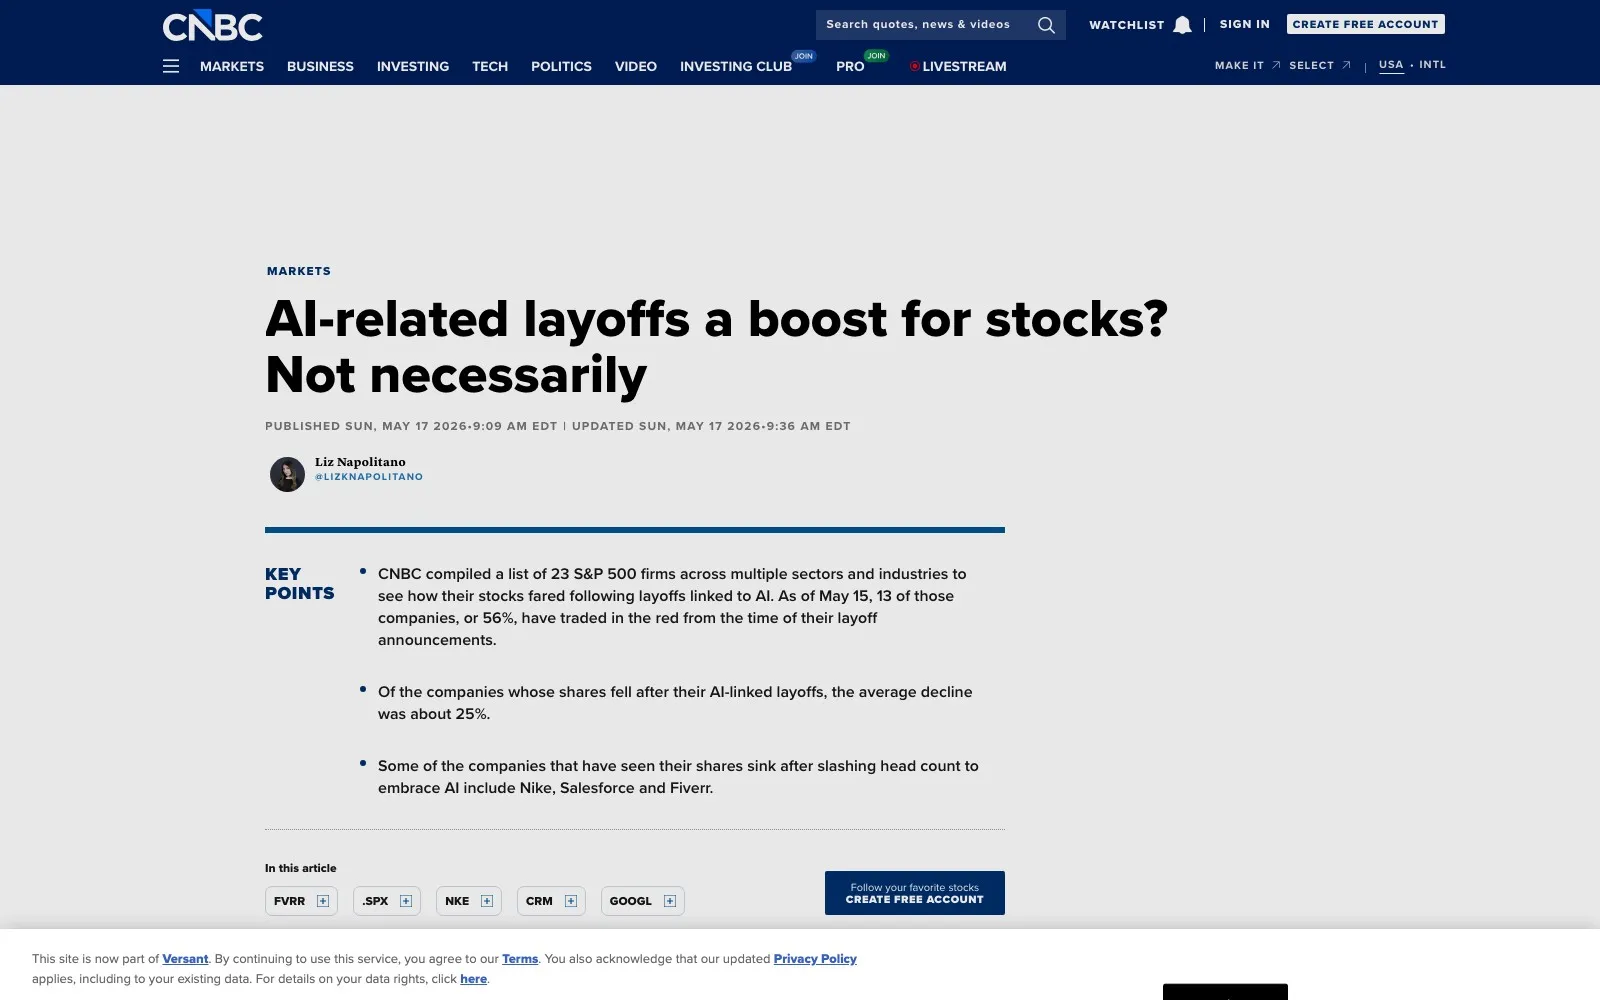The height and width of the screenshot is (1000, 1600).
Task: Add GOOGL to watchlist with plus icon
Action: click(670, 901)
